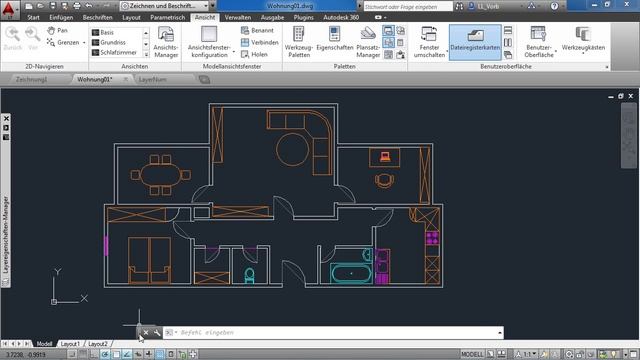640x360 pixels.
Task: Open quick access toolbar customize dropdown
Action: (213, 6)
